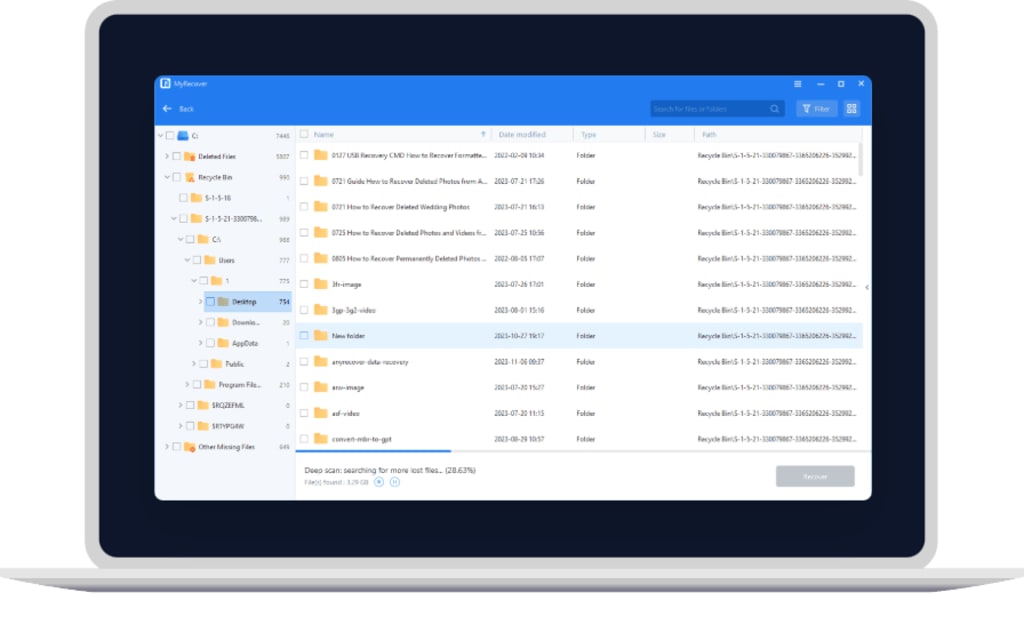1024x617 pixels.
Task: Sort by Size column header
Action: tap(659, 134)
